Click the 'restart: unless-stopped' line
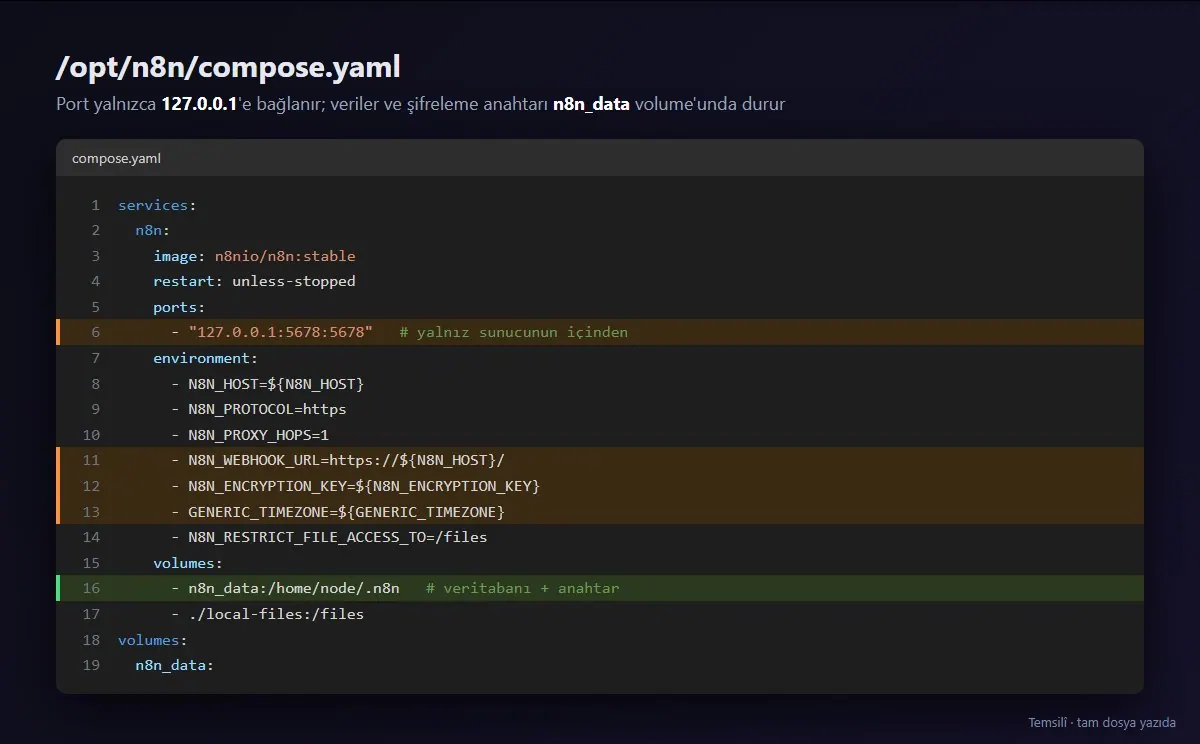This screenshot has height=744, width=1200. pyautogui.click(x=254, y=281)
